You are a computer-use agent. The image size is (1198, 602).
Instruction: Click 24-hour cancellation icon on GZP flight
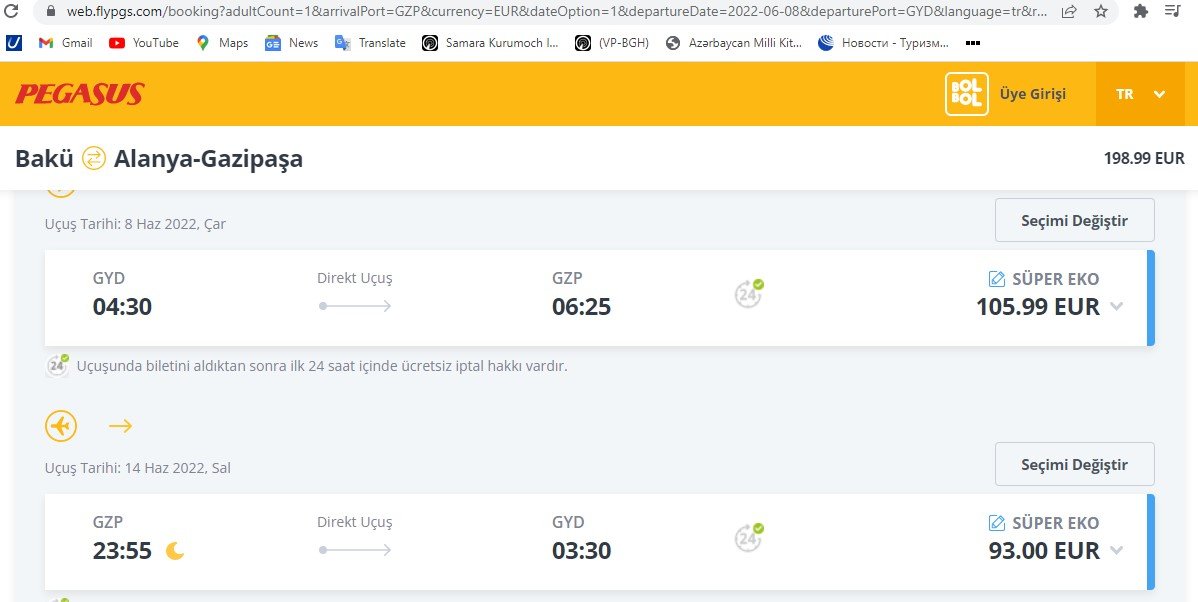point(749,537)
